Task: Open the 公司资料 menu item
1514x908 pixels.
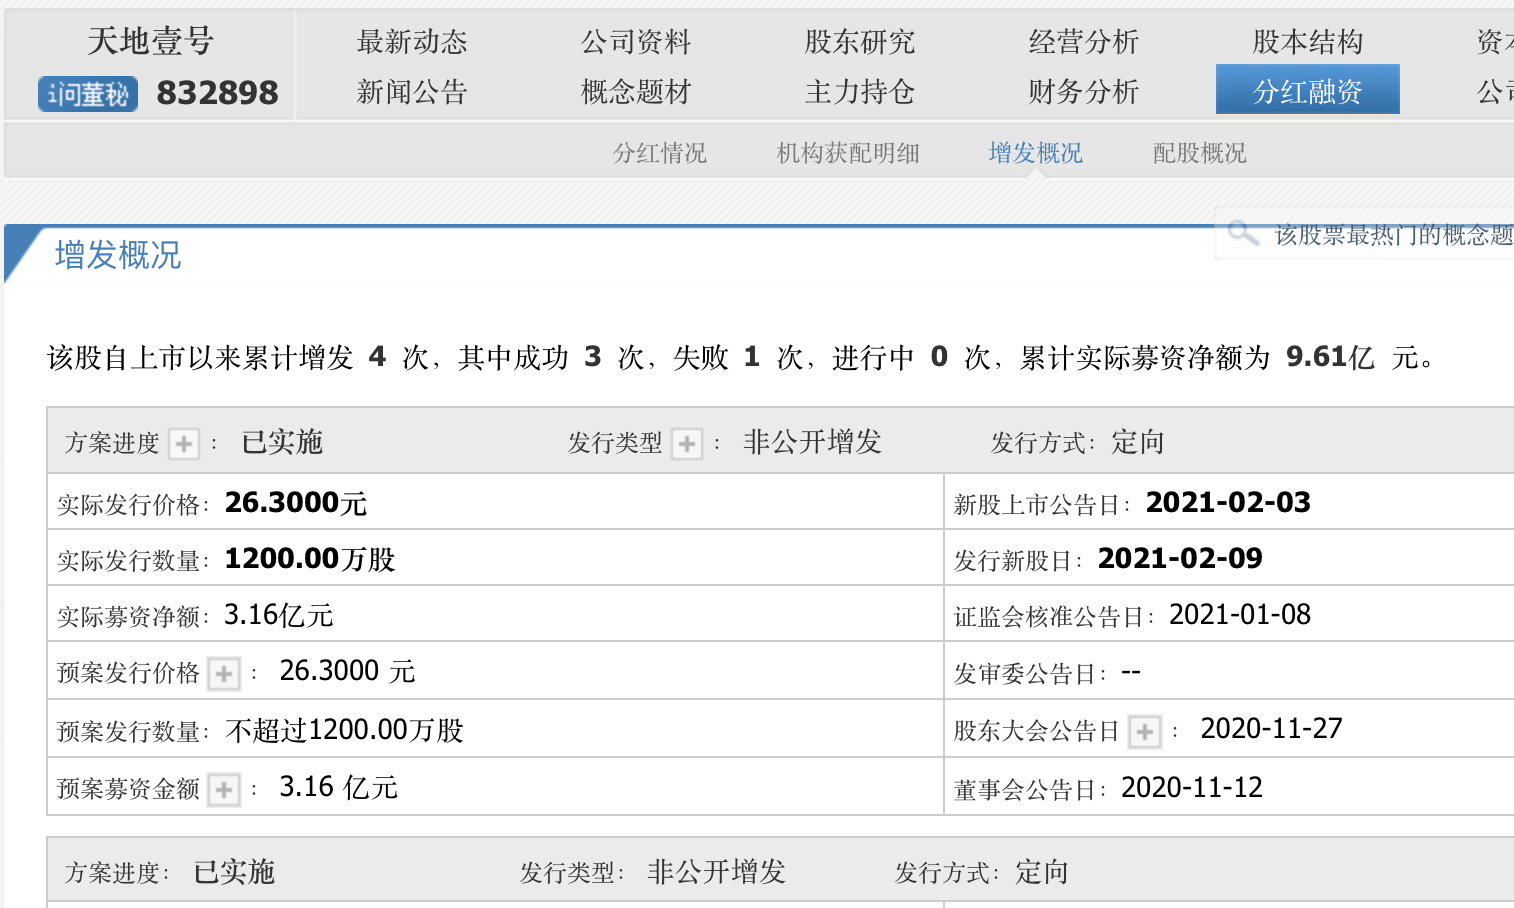Action: (x=636, y=42)
